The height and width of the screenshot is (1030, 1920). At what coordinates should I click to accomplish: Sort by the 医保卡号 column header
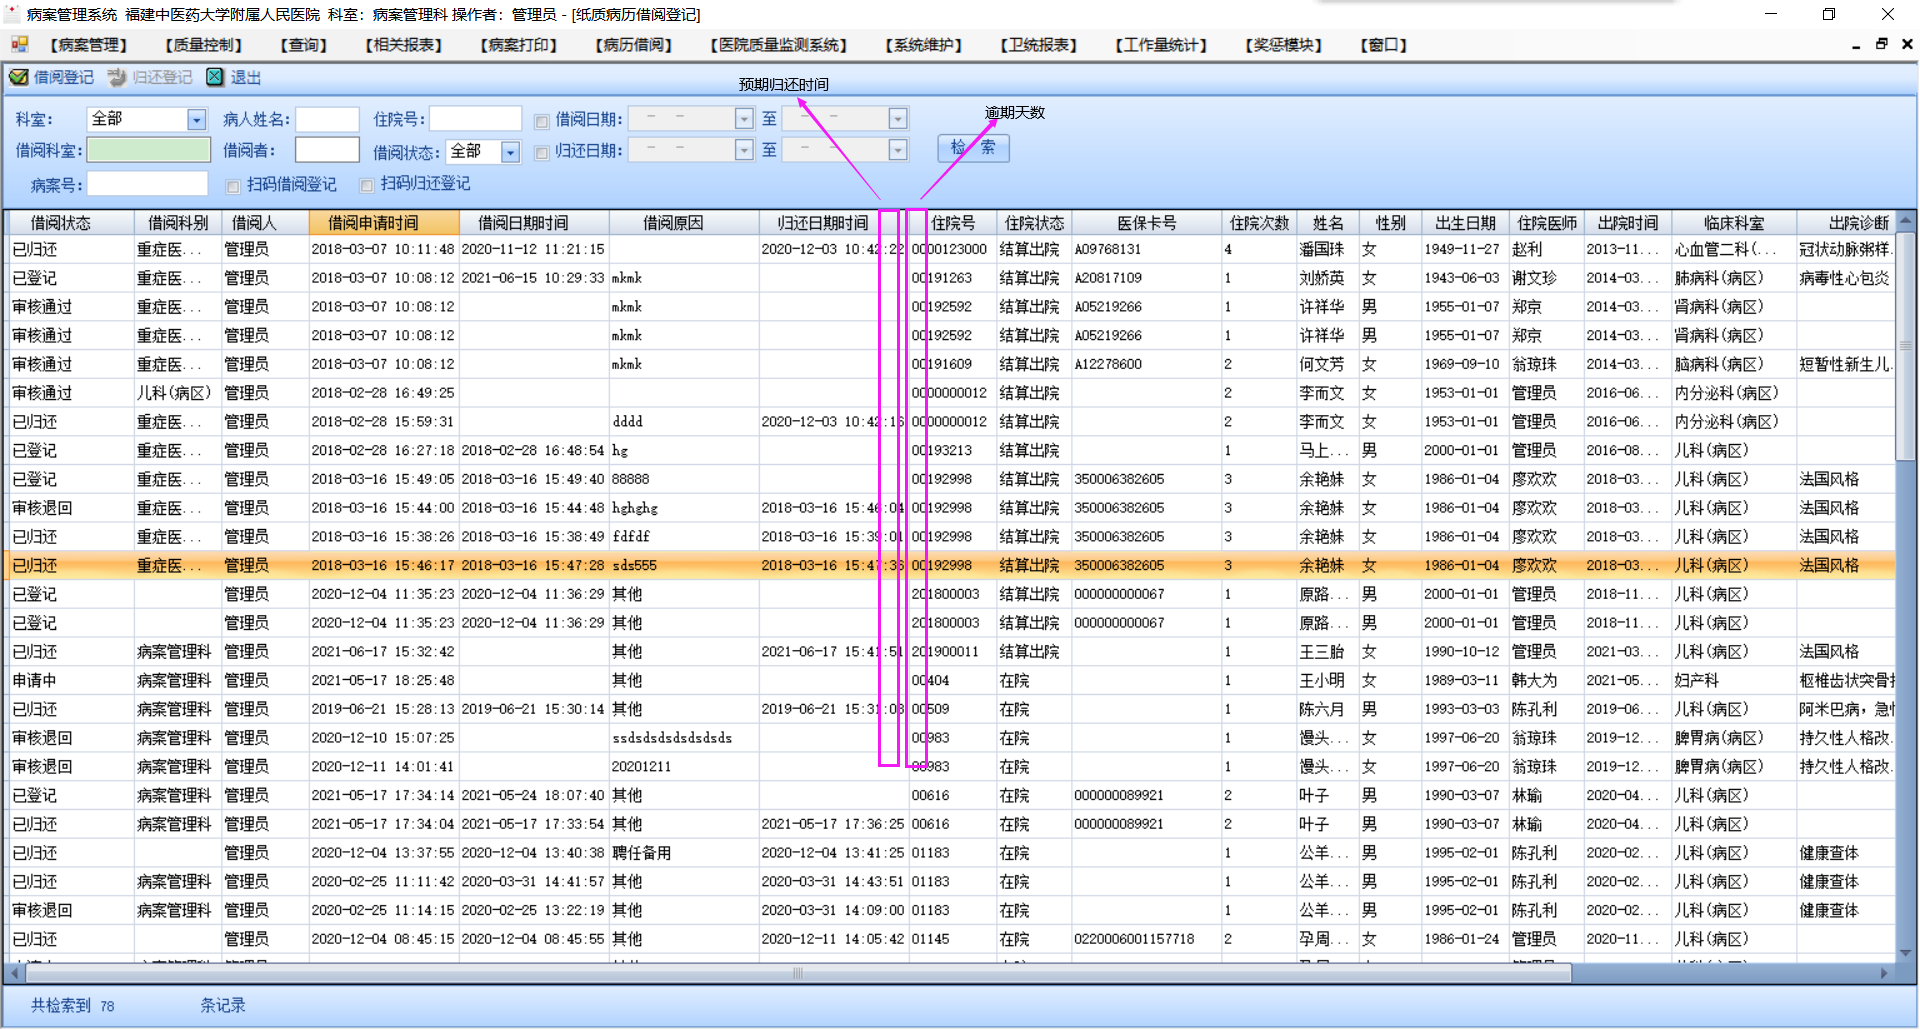[x=1147, y=223]
